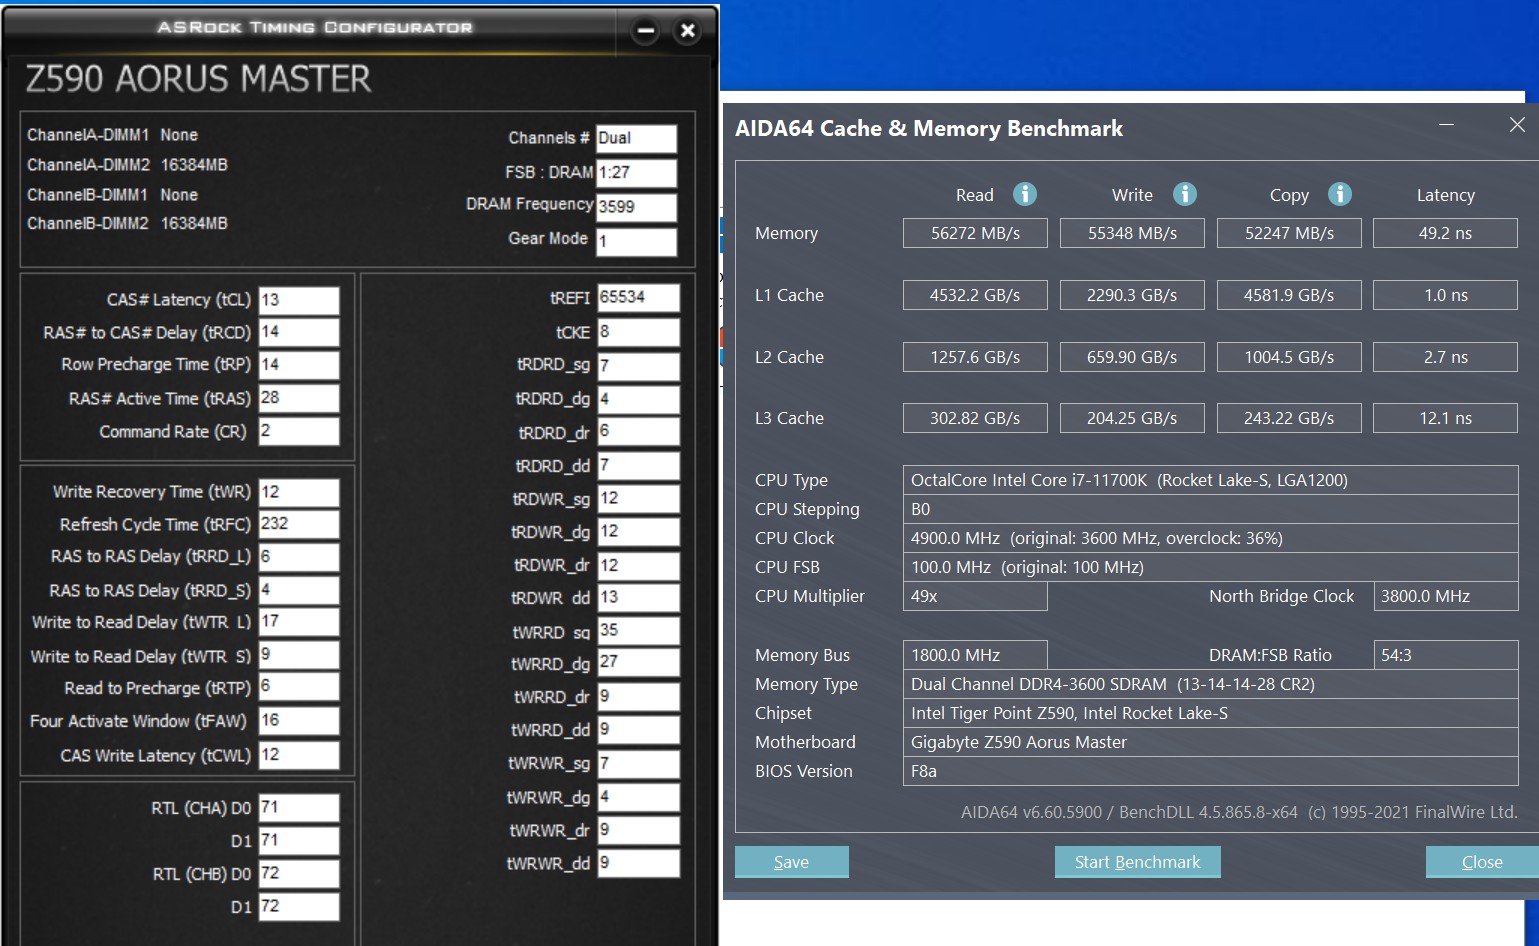Click the RAS# Active Time (tRAS) field

(299, 398)
